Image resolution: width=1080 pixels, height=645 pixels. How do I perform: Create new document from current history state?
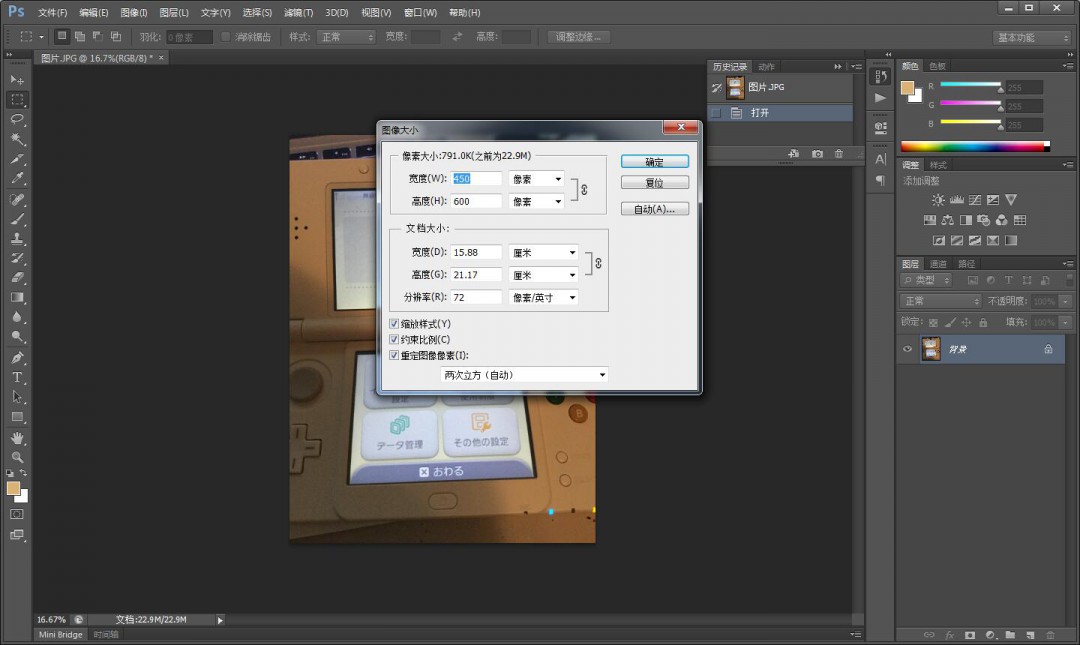click(x=793, y=154)
